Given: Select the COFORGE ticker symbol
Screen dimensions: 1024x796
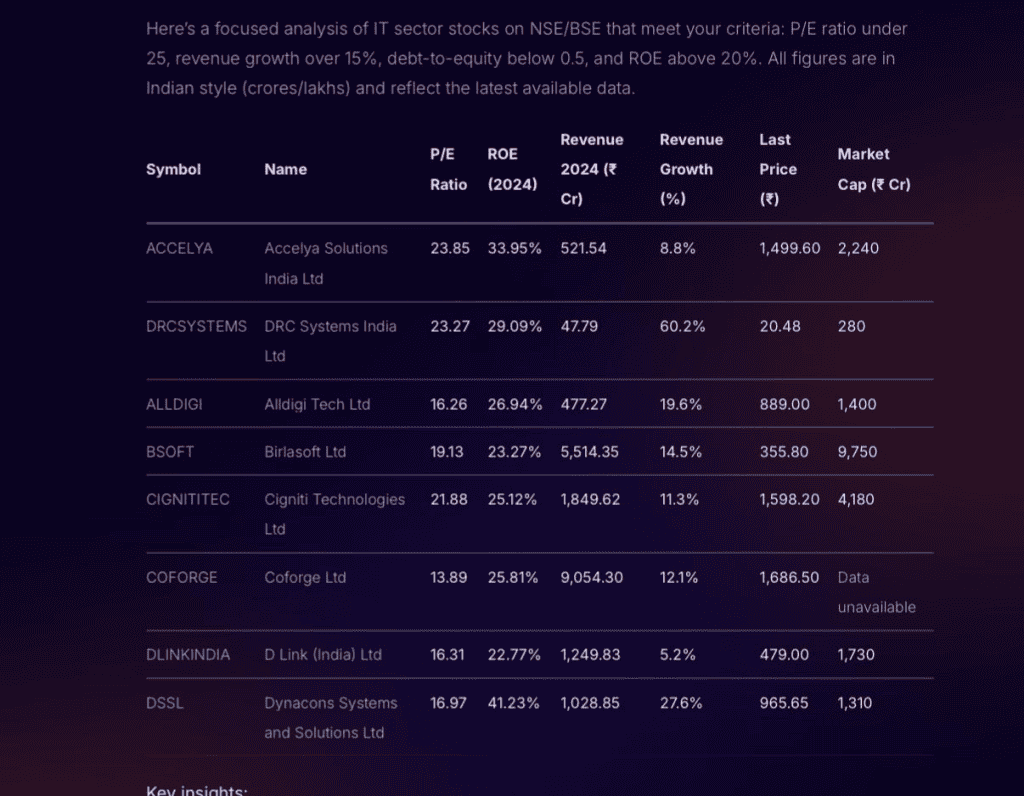Looking at the screenshot, I should [x=181, y=577].
